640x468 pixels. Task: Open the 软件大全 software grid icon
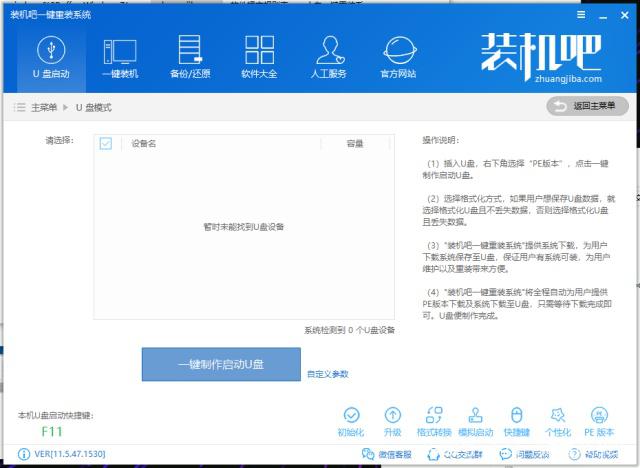pos(259,57)
